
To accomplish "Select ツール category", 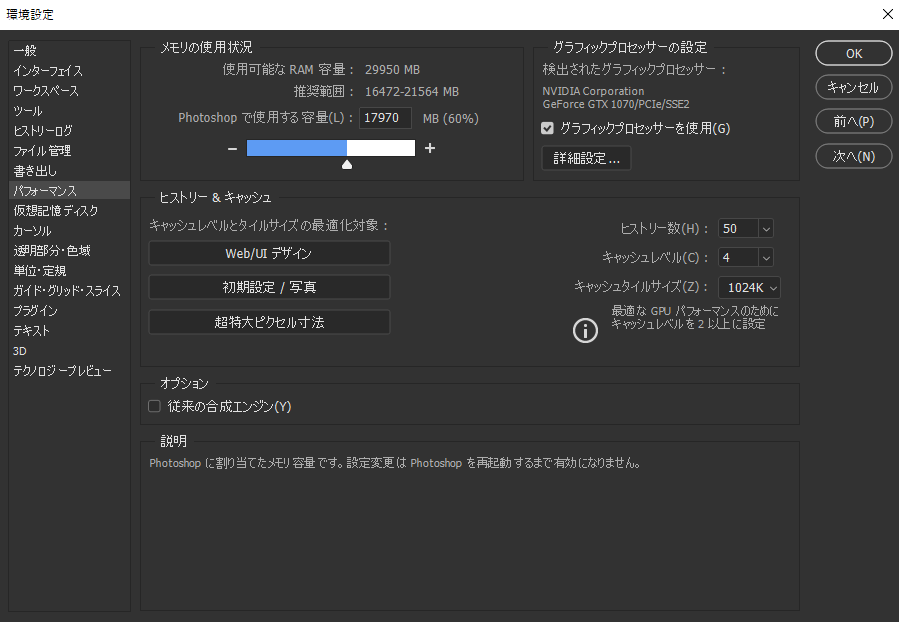I will pos(69,111).
